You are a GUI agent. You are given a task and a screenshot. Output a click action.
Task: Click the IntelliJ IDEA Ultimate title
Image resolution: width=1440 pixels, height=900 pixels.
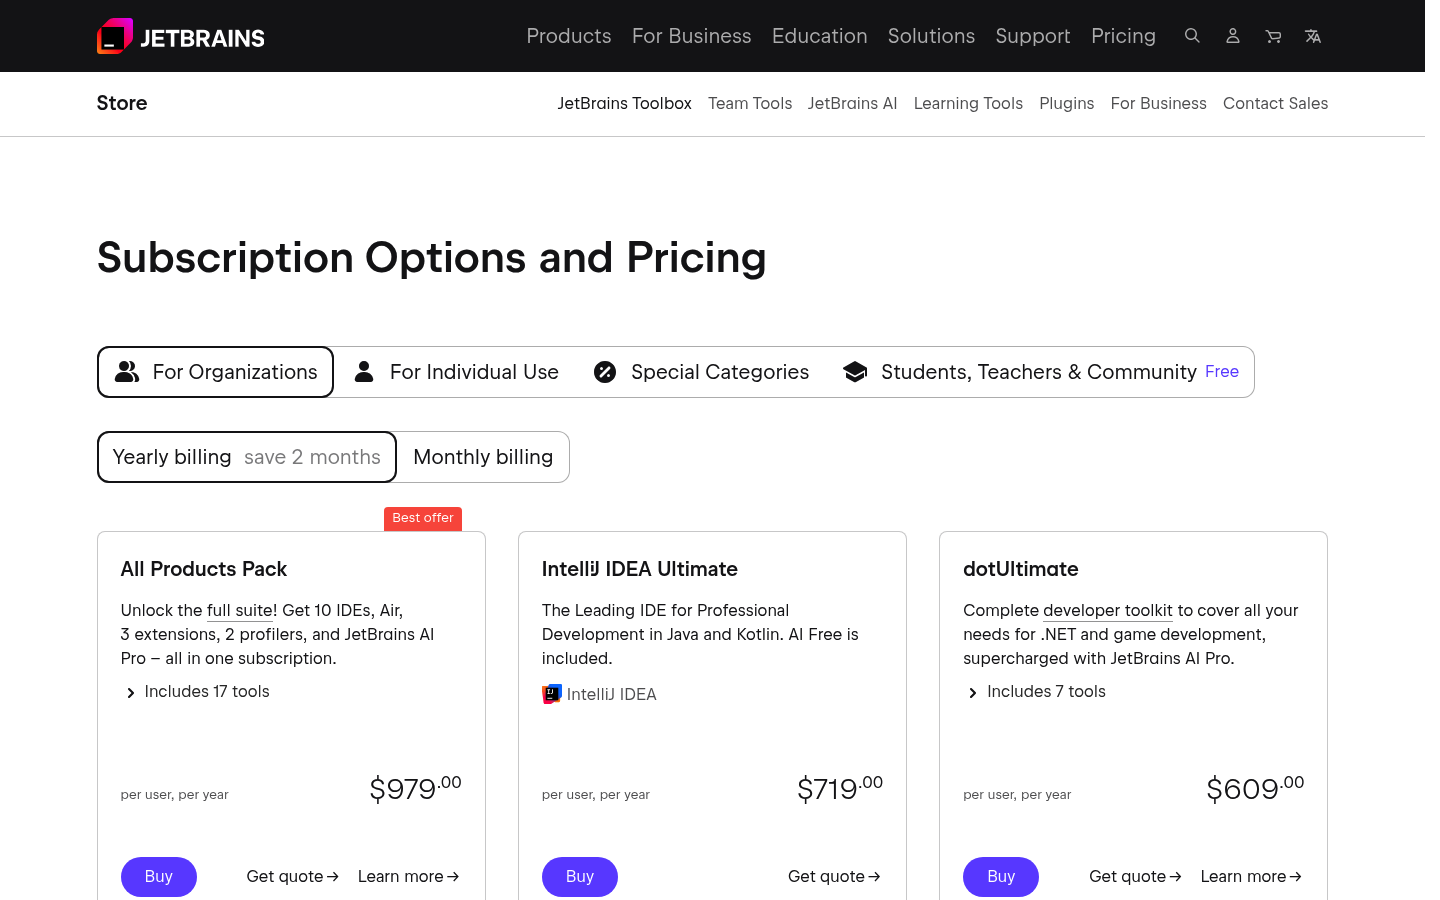pos(640,569)
